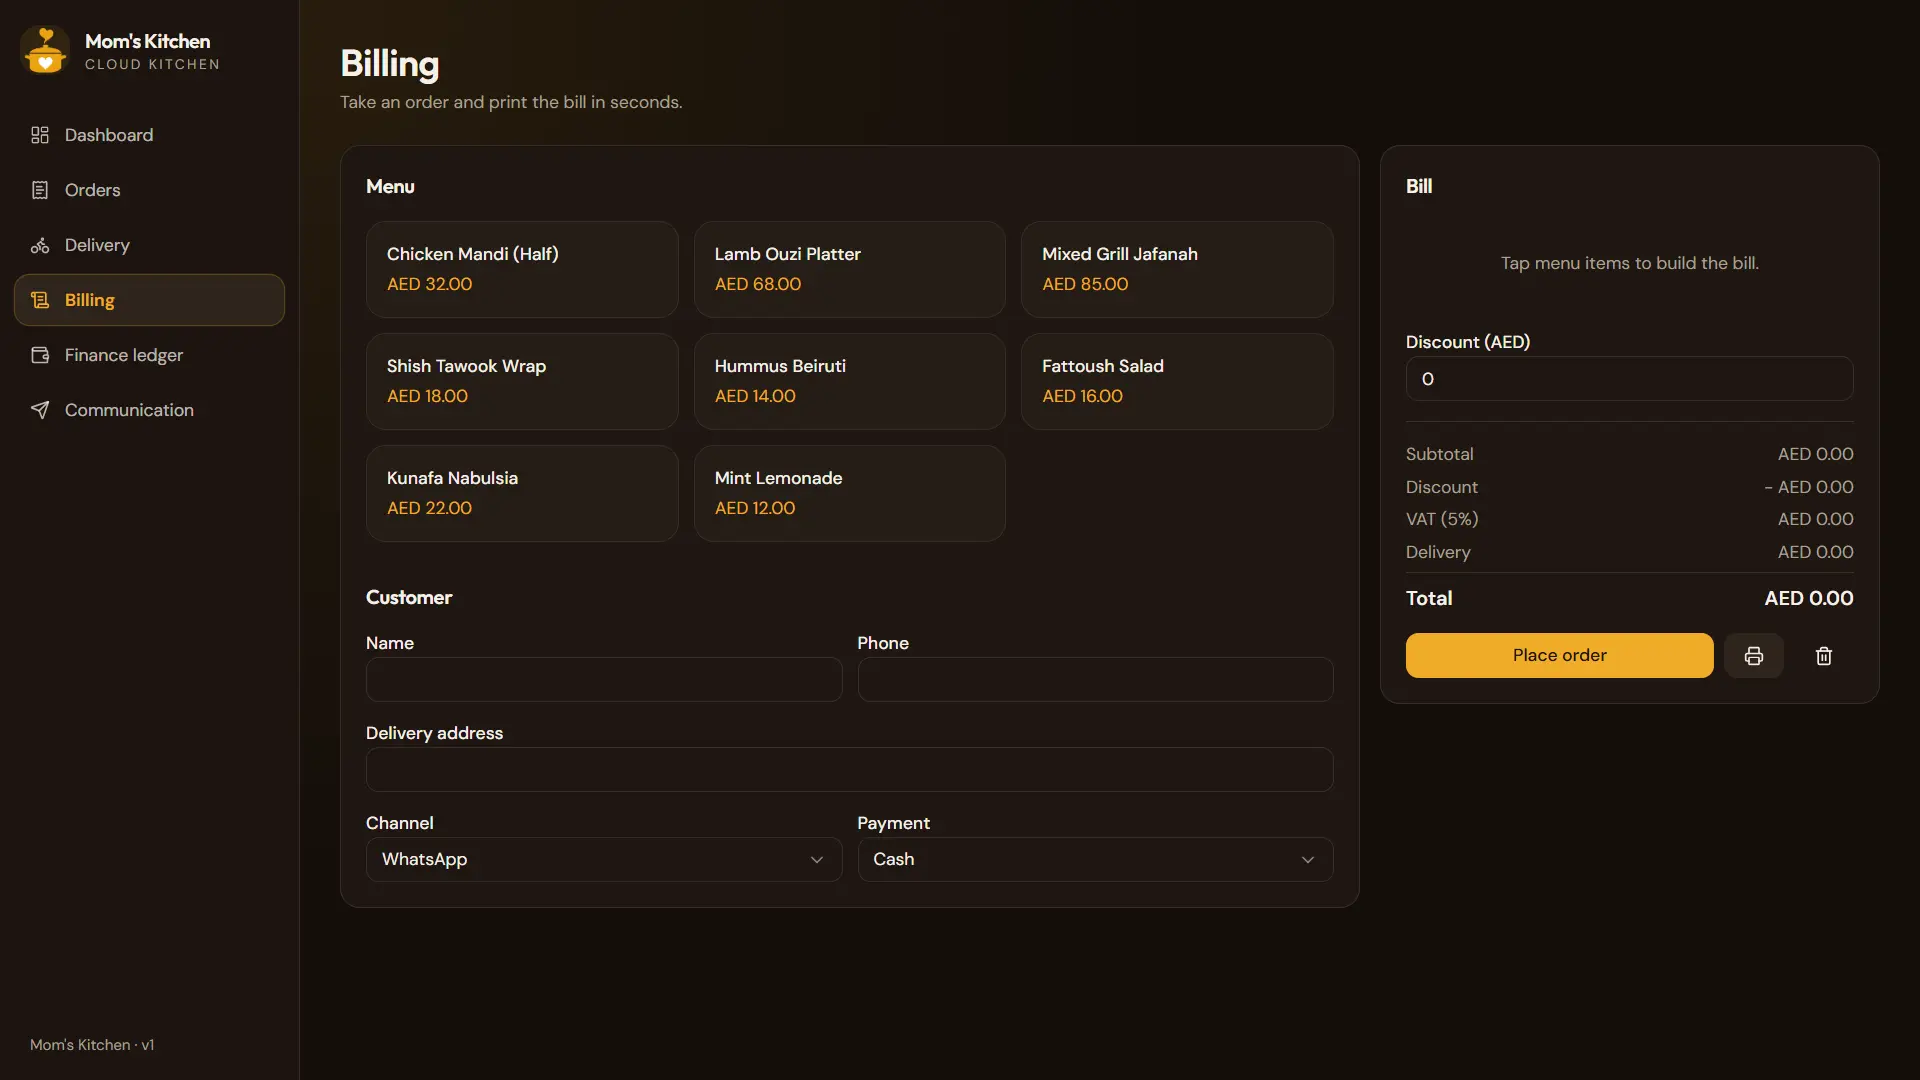Viewport: 1920px width, 1080px height.
Task: Open the Delivery section
Action: 149,245
